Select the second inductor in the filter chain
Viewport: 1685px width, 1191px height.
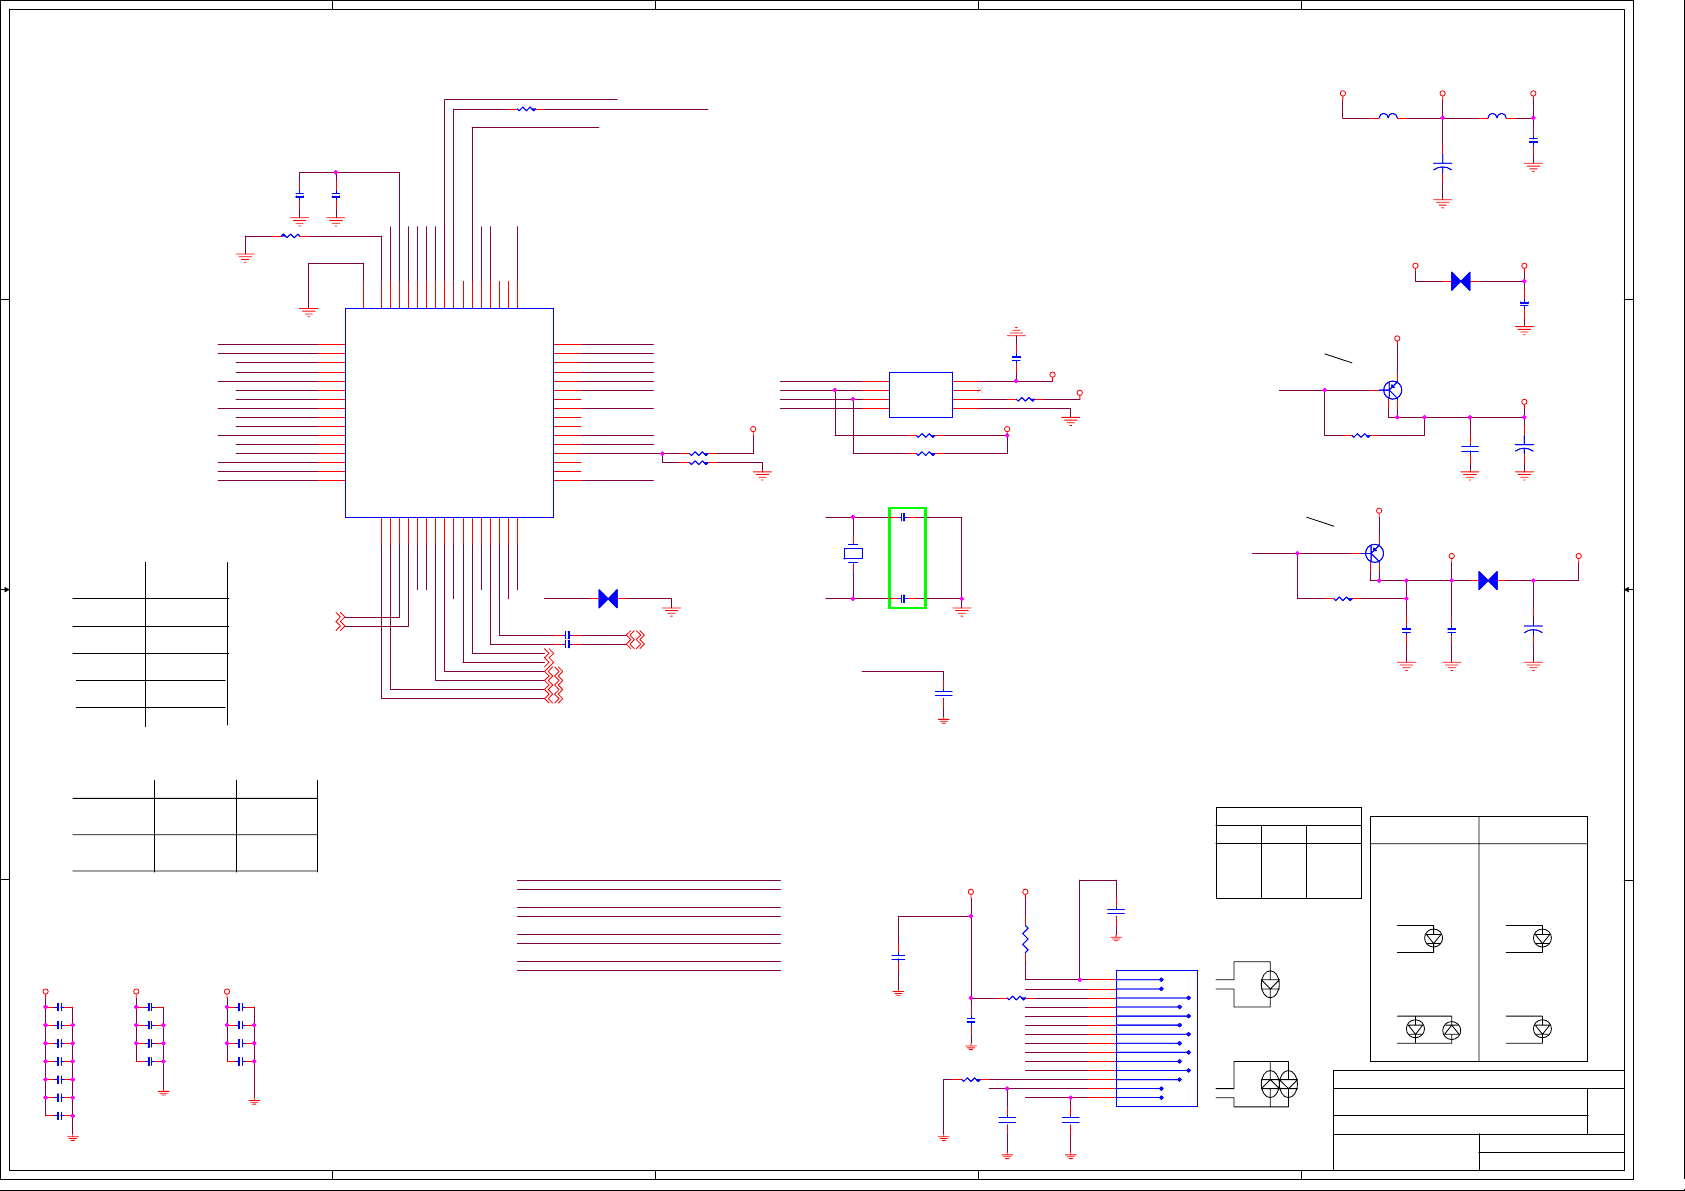point(1497,117)
